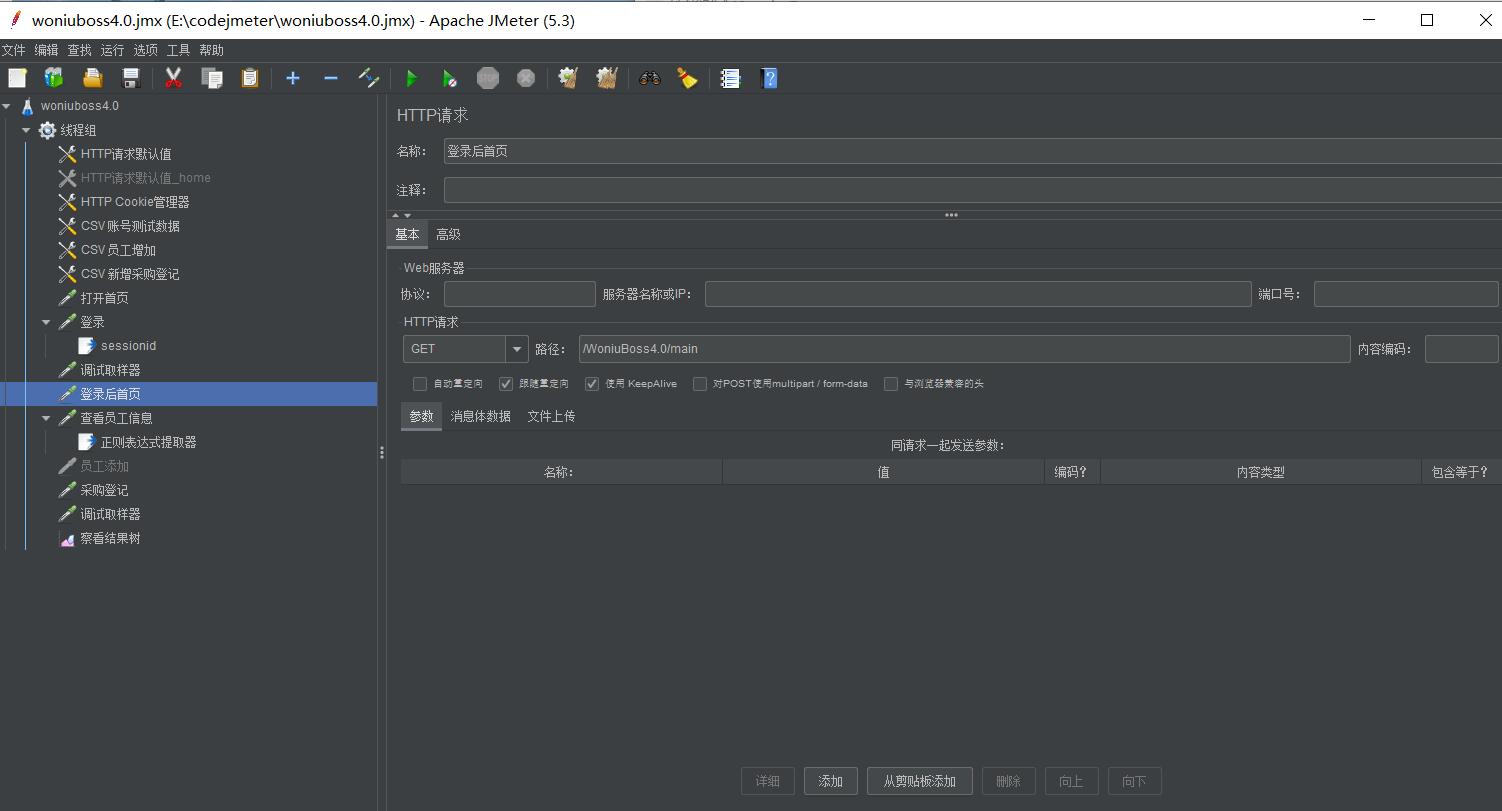Open the 文件 menu
Image resolution: width=1502 pixels, height=811 pixels.
[x=14, y=50]
